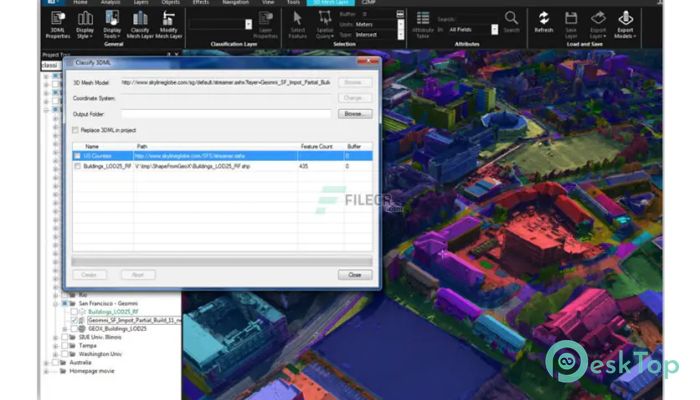Click the Australia folder icon

click(x=63, y=362)
